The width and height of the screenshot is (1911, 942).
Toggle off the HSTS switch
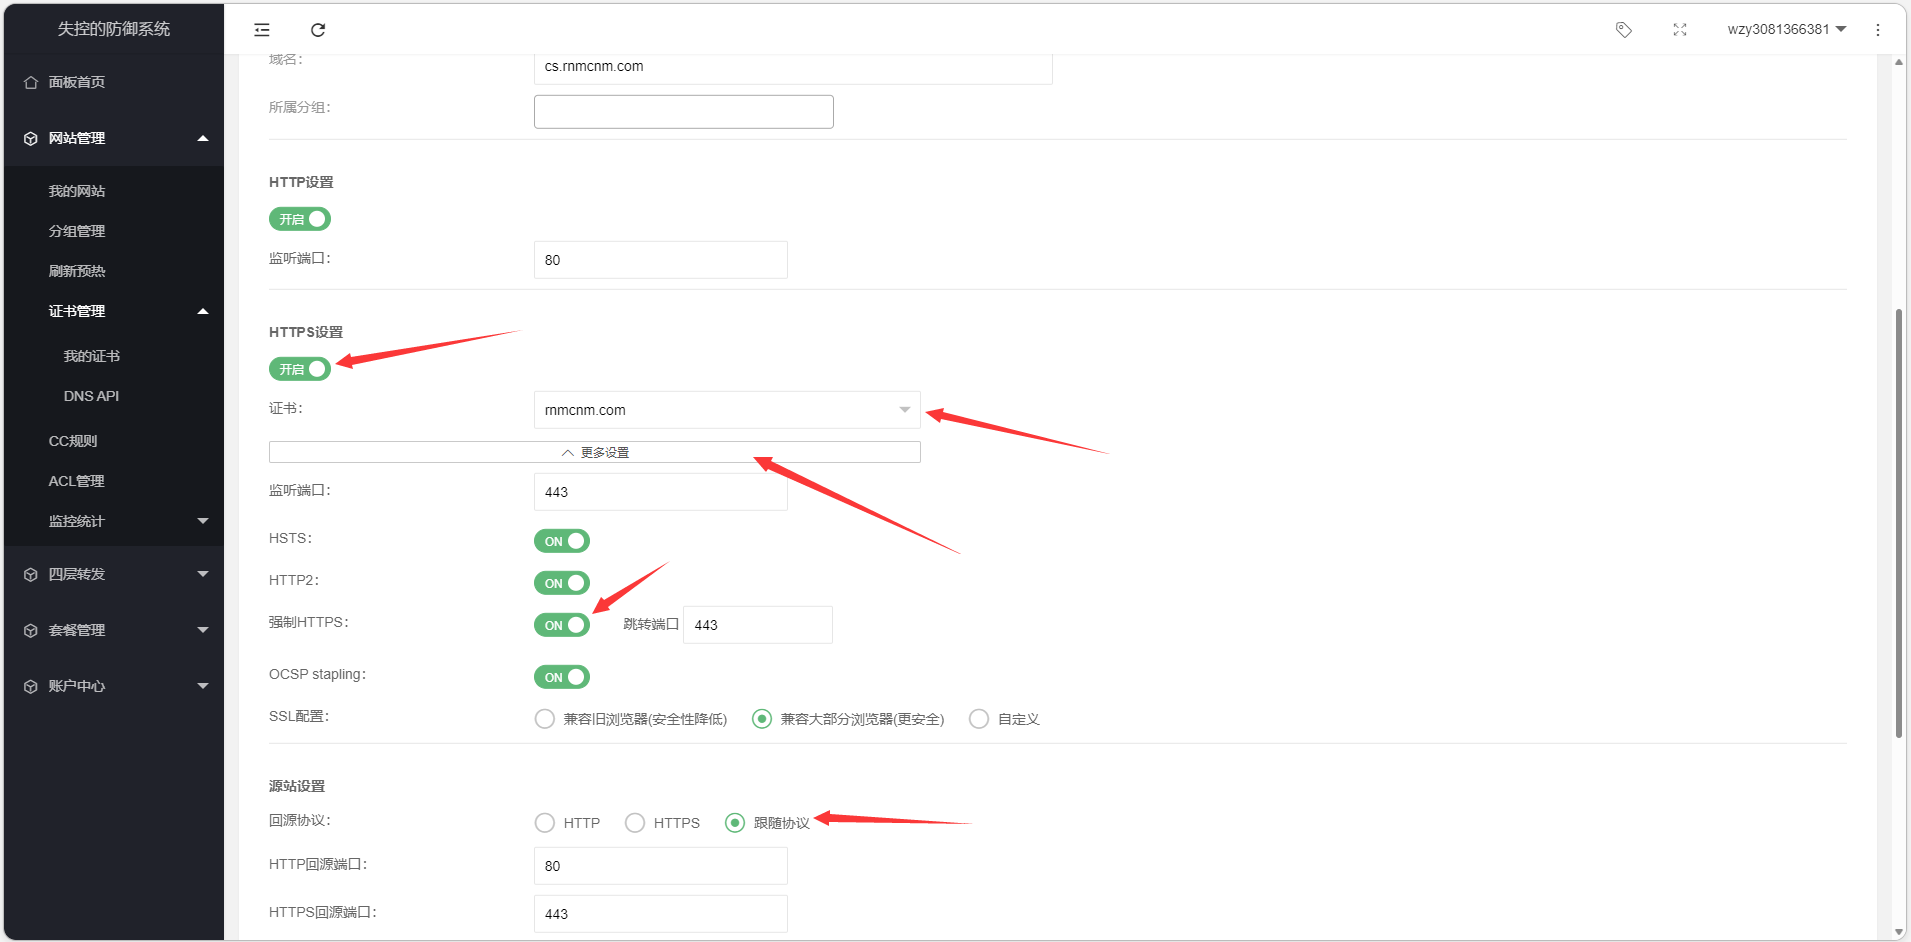click(561, 540)
